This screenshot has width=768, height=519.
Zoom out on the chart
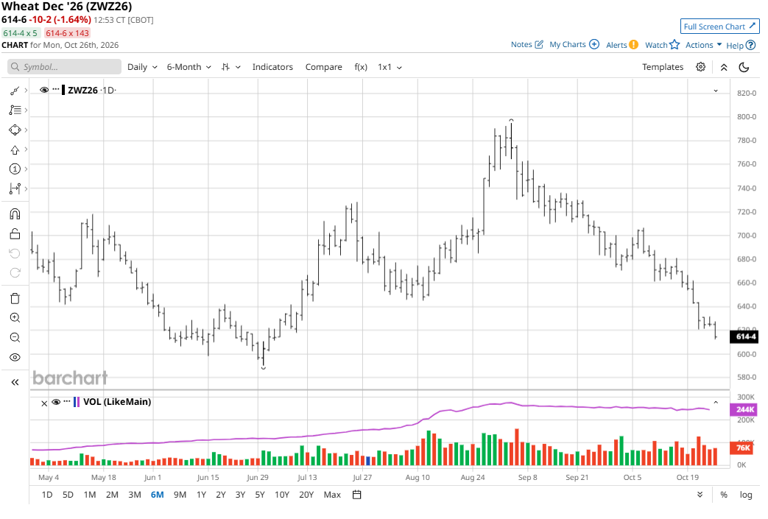[x=15, y=337]
